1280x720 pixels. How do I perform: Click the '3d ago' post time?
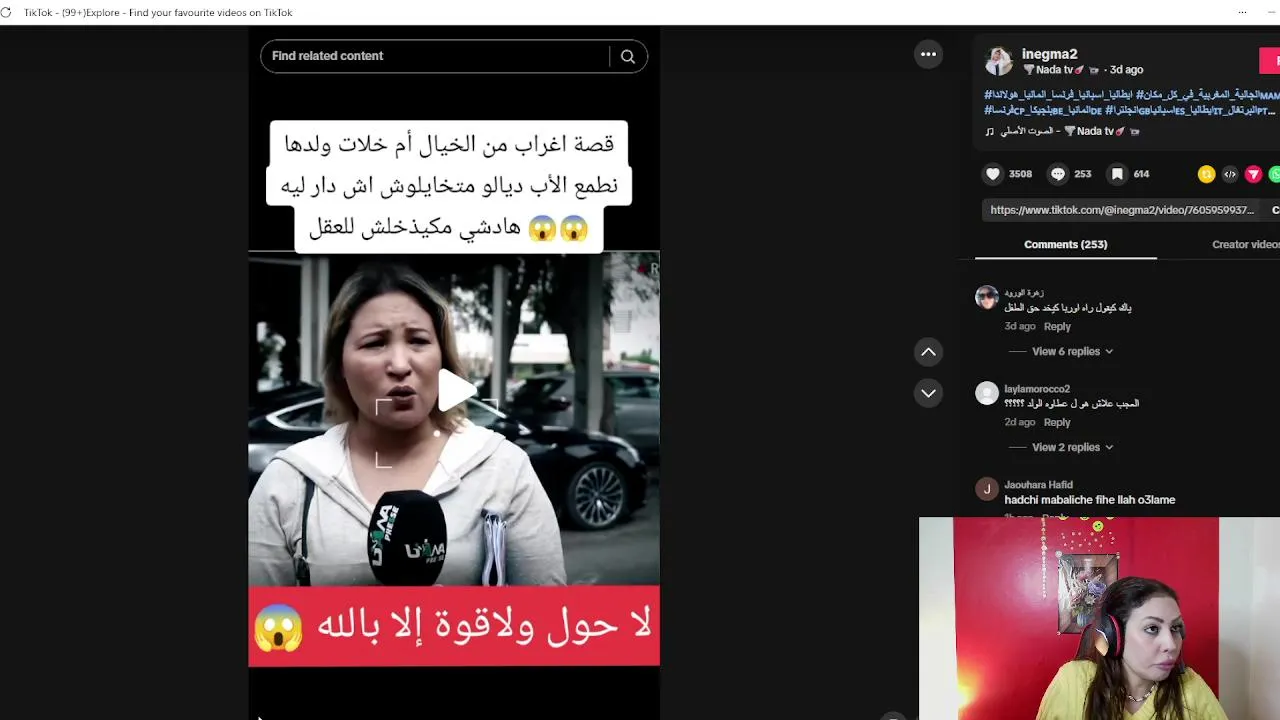1126,70
